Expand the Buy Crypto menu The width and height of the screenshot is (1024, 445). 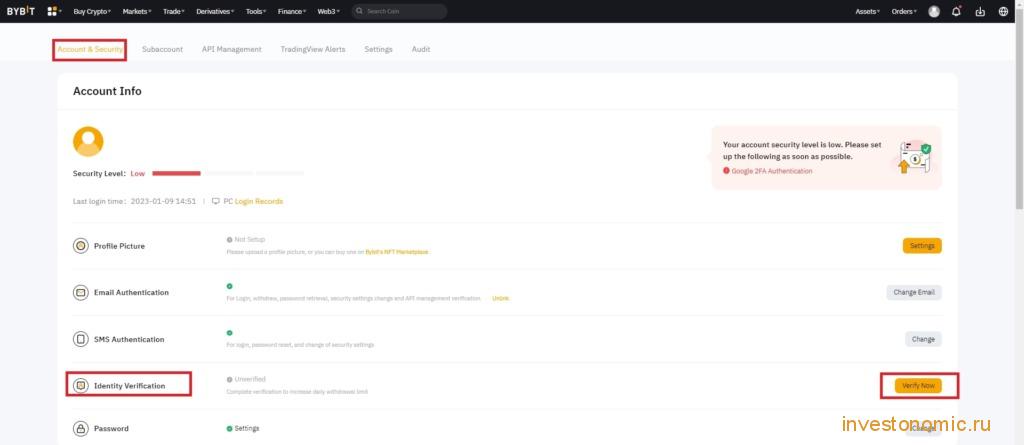coord(91,11)
